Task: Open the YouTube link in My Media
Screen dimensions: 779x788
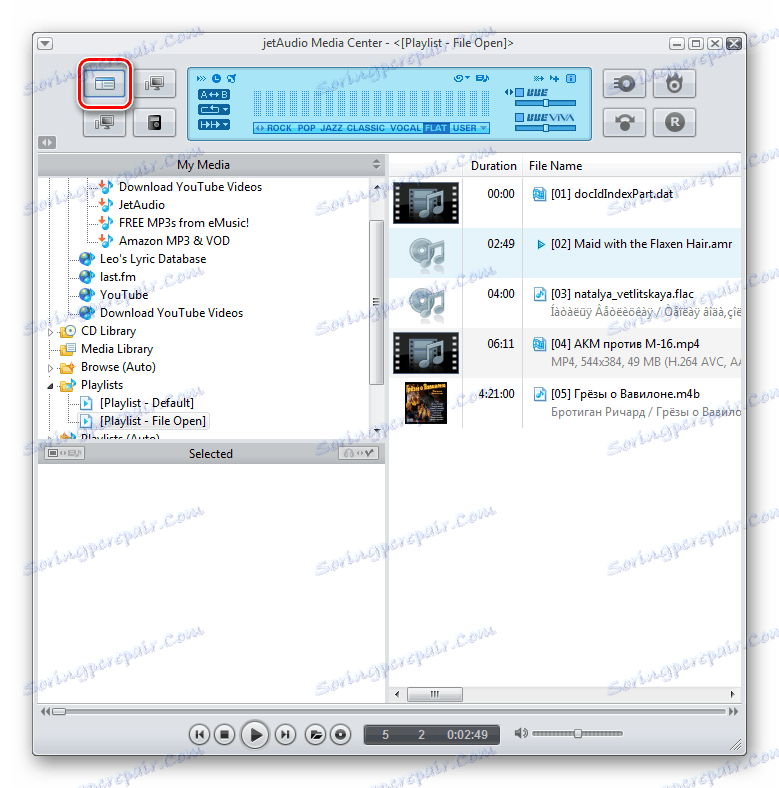Action: point(124,295)
